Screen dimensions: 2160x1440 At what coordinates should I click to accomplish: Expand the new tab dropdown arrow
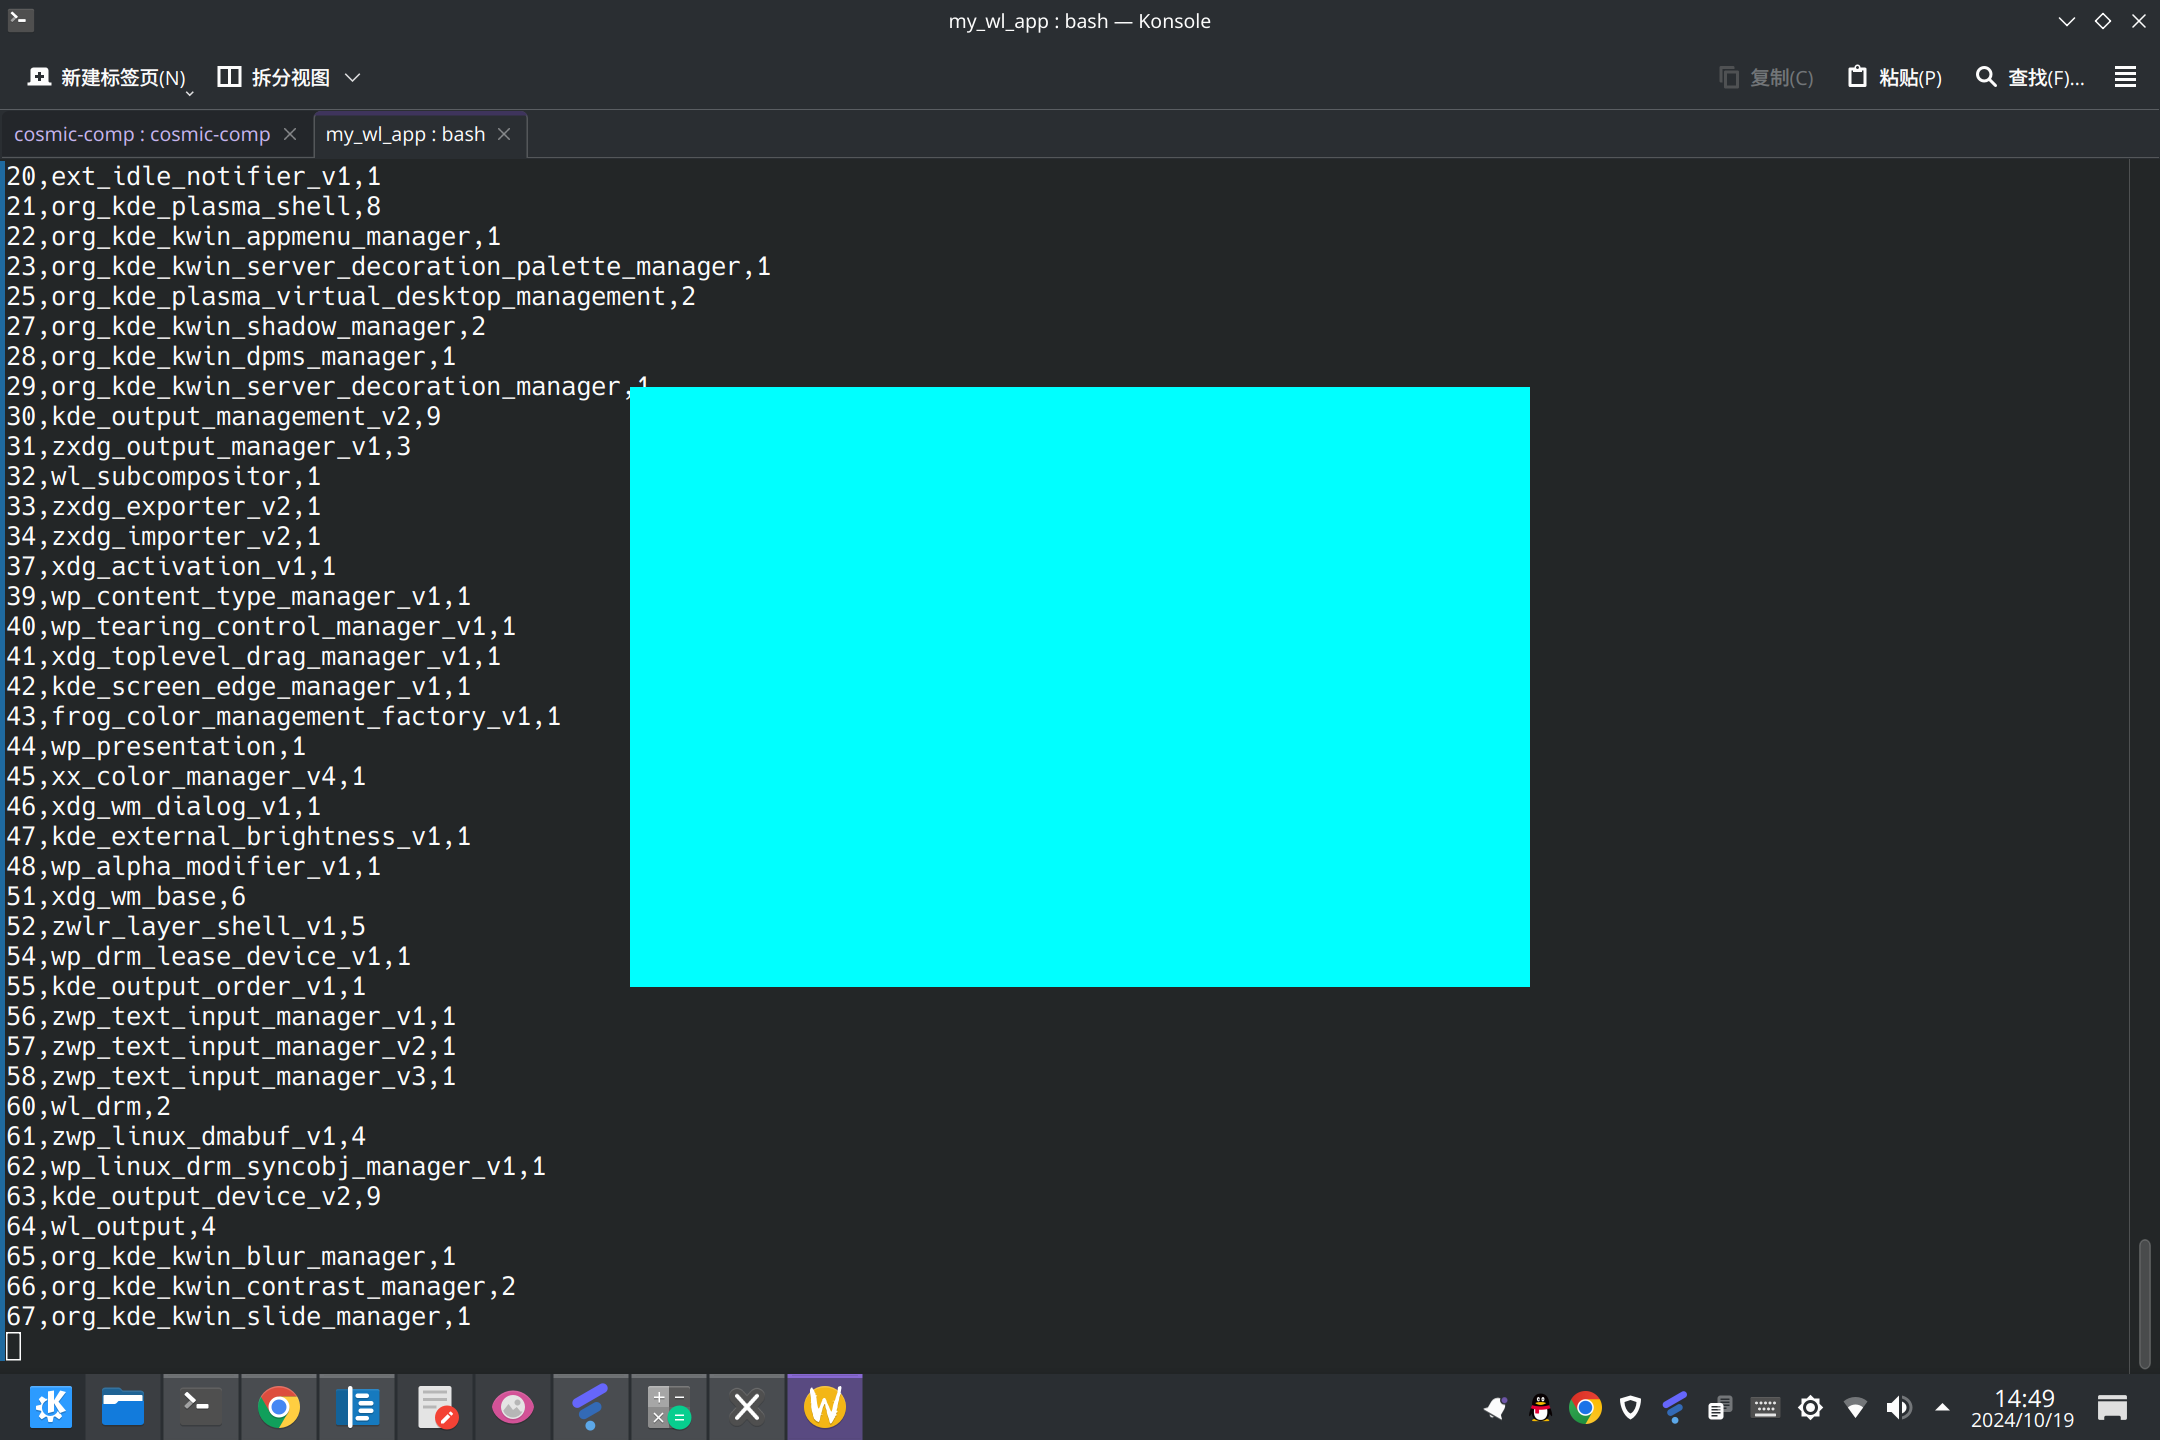[x=189, y=92]
